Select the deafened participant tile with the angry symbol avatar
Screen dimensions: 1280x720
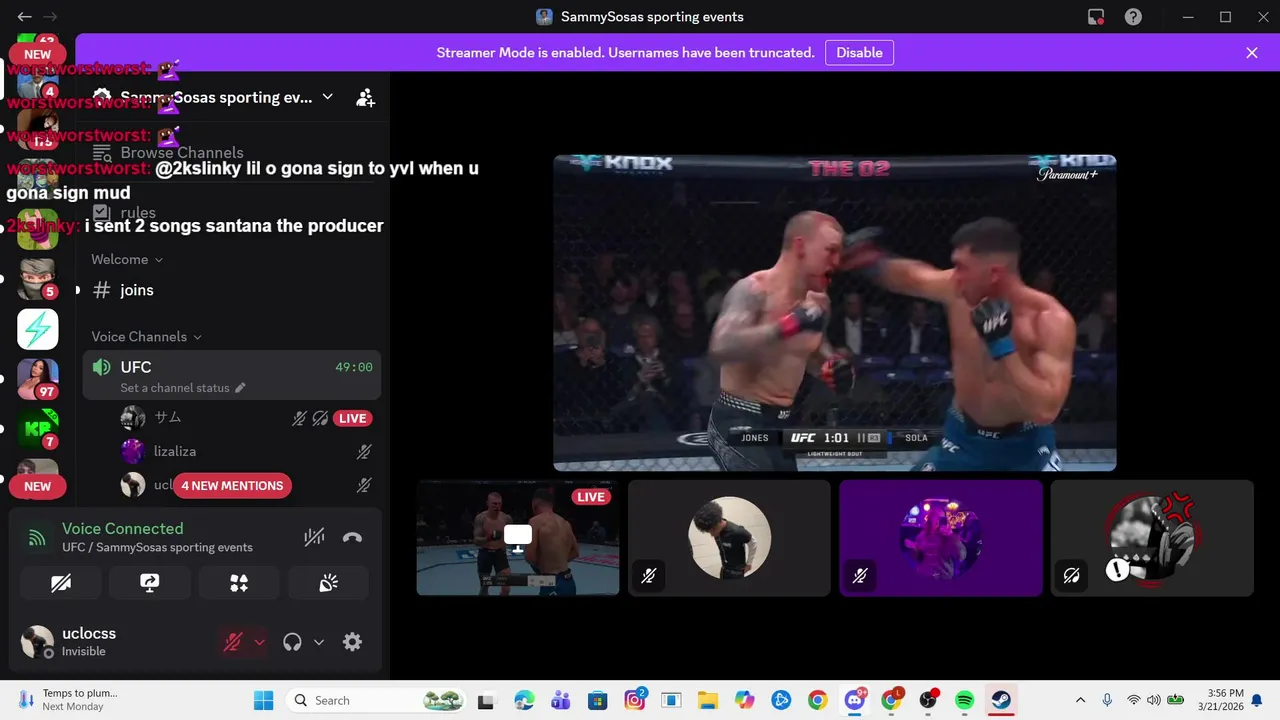click(x=1152, y=538)
